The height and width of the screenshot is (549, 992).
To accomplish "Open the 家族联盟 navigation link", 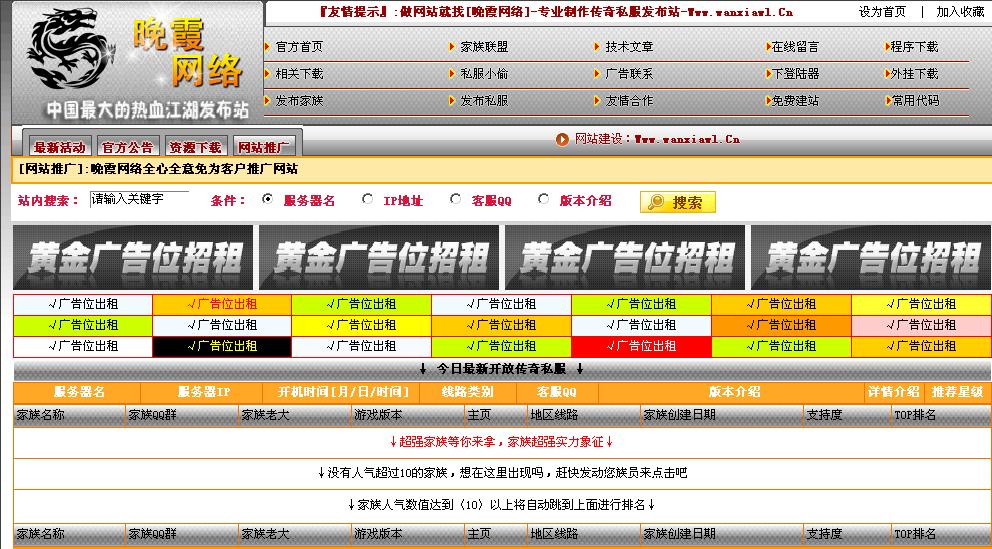I will click(484, 47).
